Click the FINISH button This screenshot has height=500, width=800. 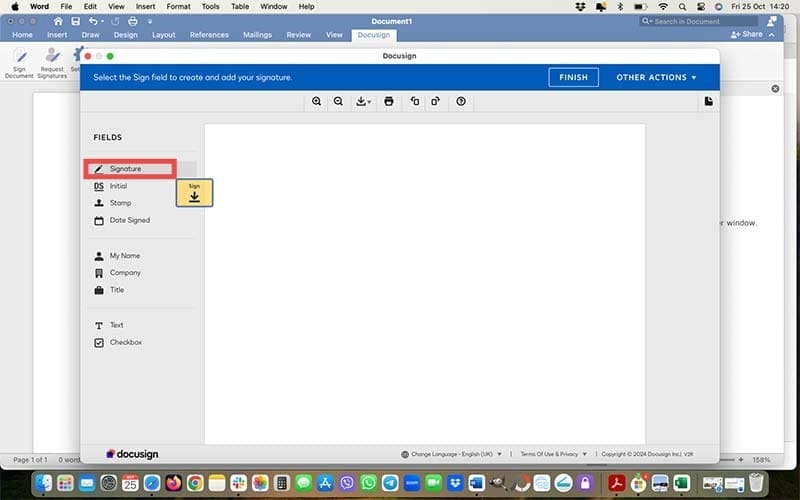[573, 77]
